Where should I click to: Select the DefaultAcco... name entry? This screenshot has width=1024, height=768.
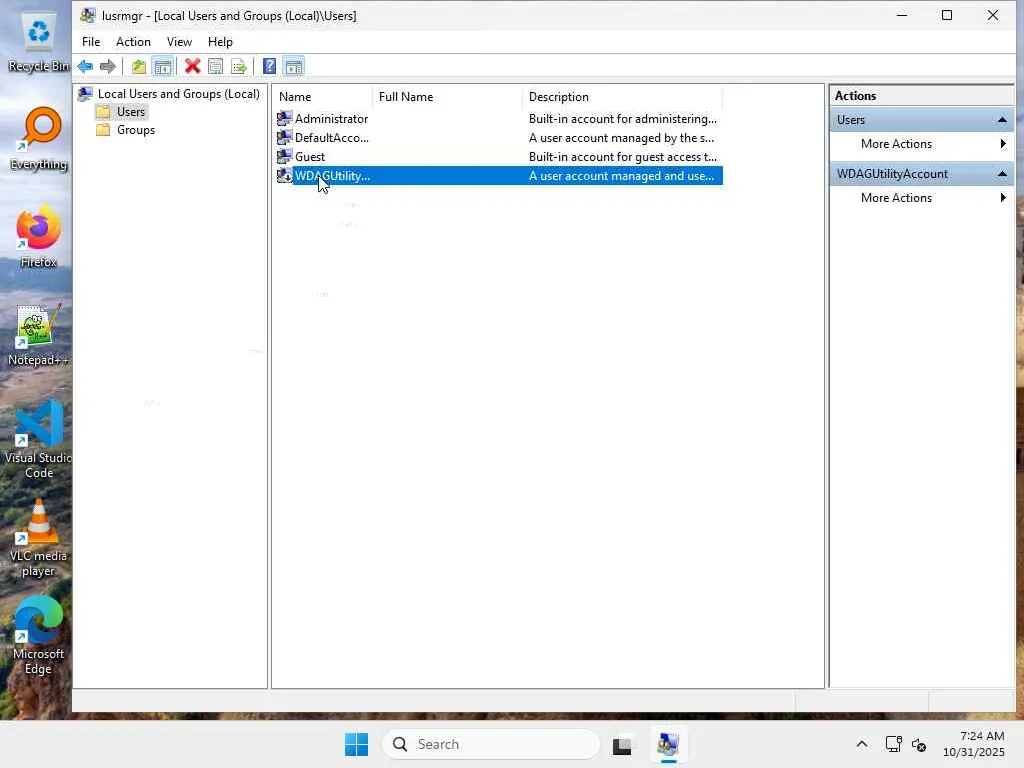click(x=332, y=137)
